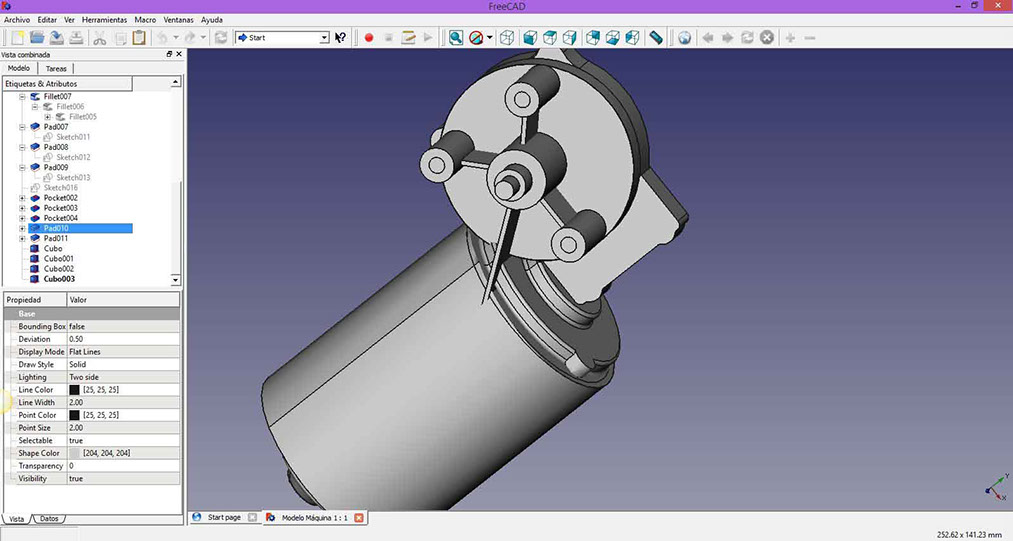Start macro recording with red dot
Image resolution: width=1013 pixels, height=541 pixels.
pyautogui.click(x=369, y=37)
